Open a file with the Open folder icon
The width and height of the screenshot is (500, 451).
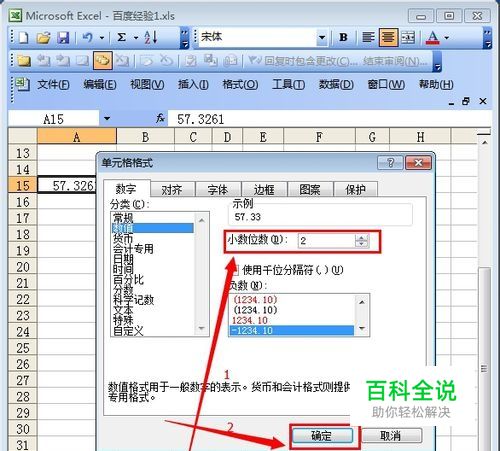point(43,37)
